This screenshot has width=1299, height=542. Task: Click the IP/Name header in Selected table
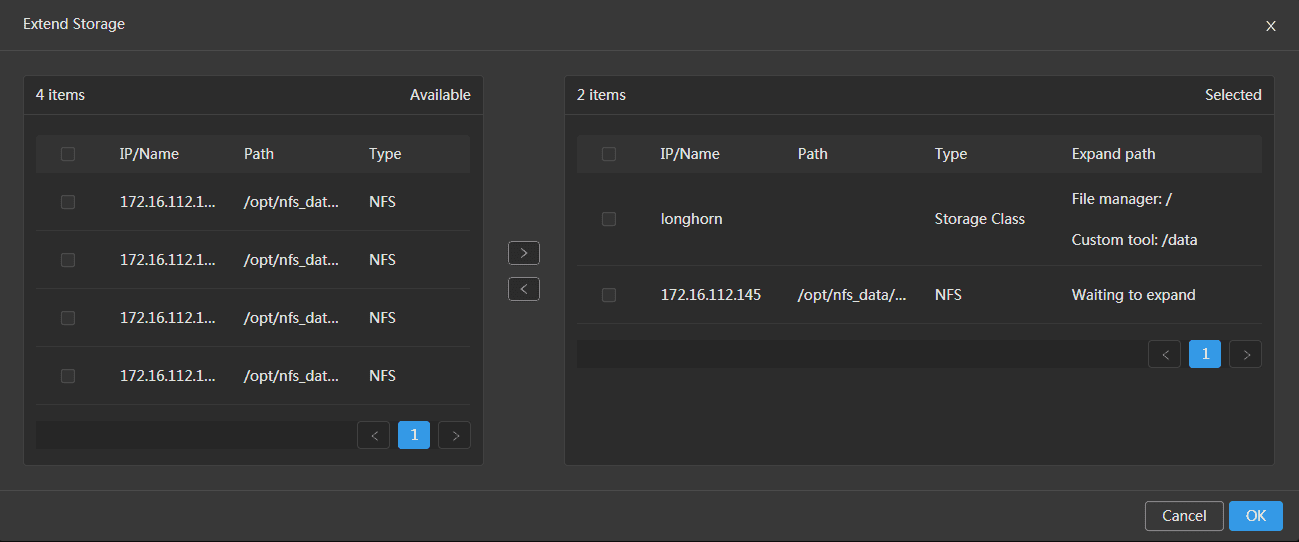point(691,154)
